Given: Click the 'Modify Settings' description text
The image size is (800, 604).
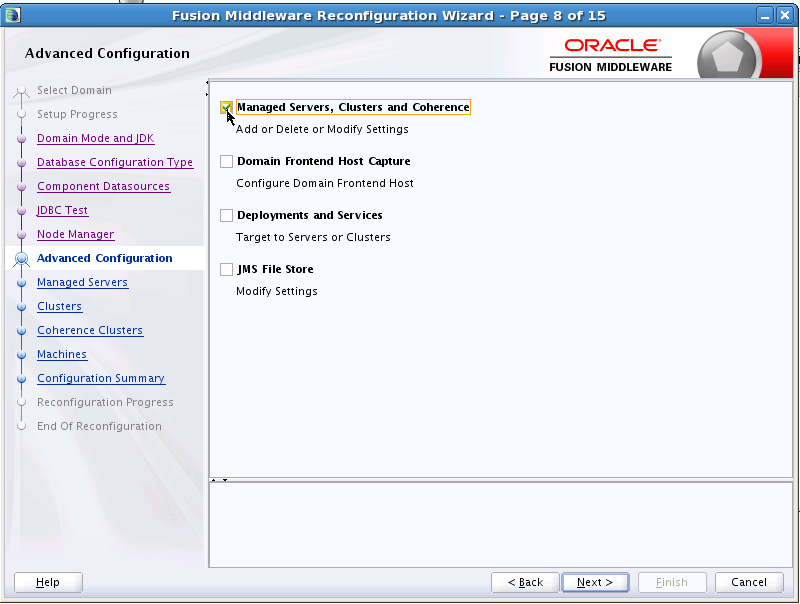Looking at the screenshot, I should coord(277,291).
